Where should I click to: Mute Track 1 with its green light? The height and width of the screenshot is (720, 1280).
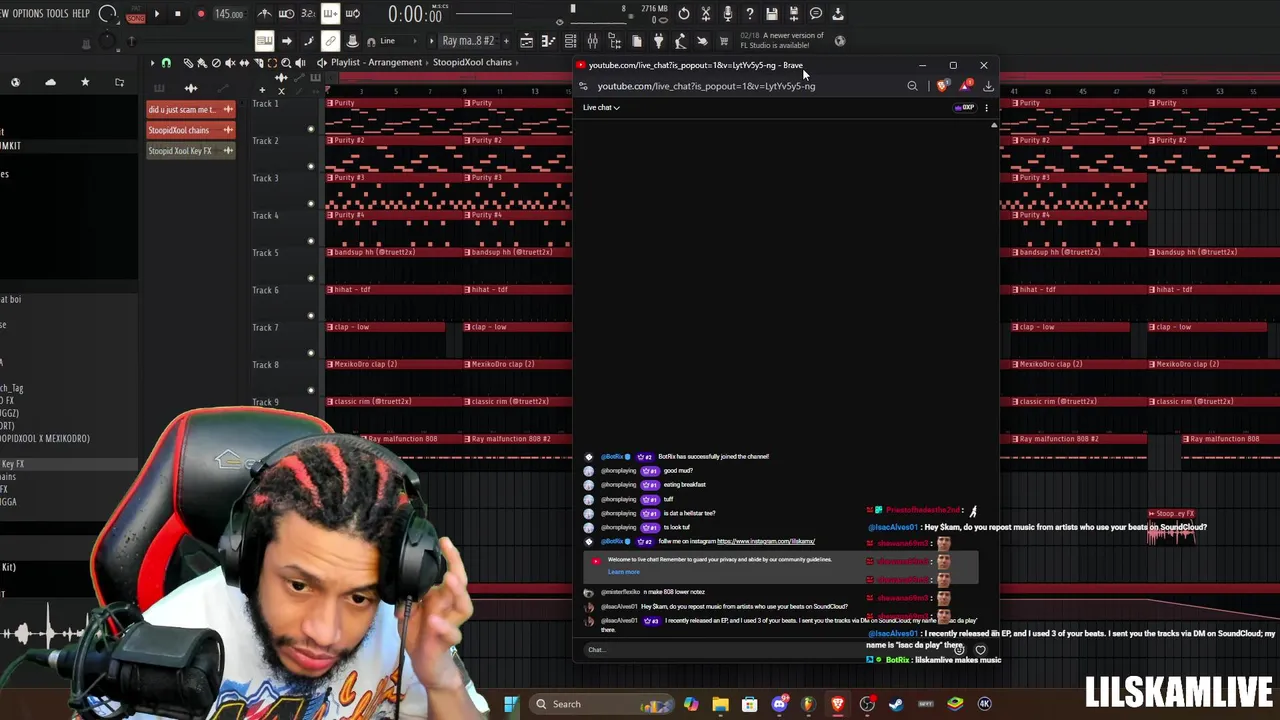tap(311, 129)
